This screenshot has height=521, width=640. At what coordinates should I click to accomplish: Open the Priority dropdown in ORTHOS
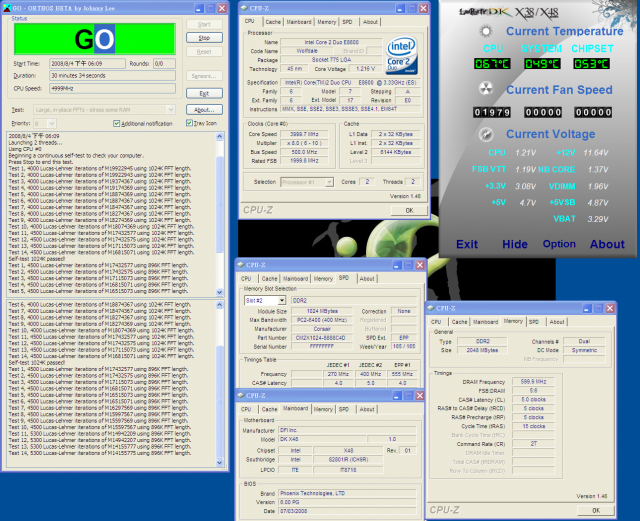point(51,123)
